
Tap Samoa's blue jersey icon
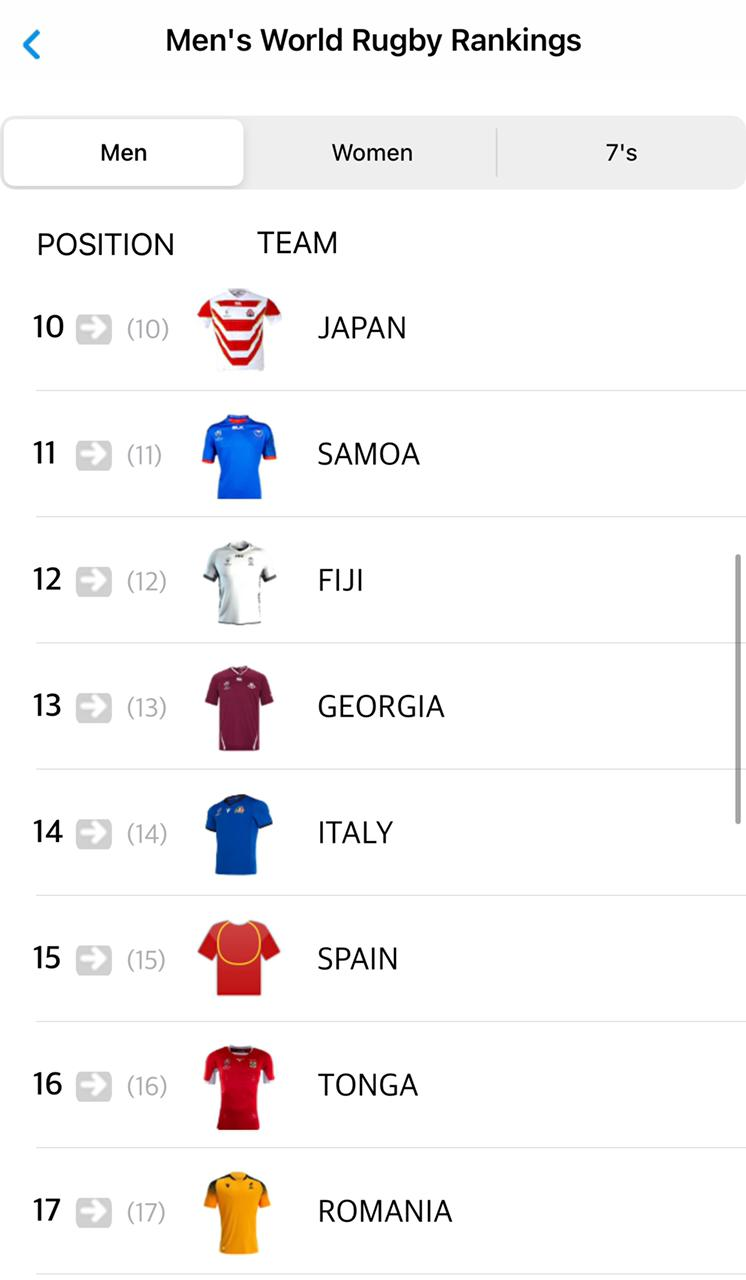[x=238, y=456]
